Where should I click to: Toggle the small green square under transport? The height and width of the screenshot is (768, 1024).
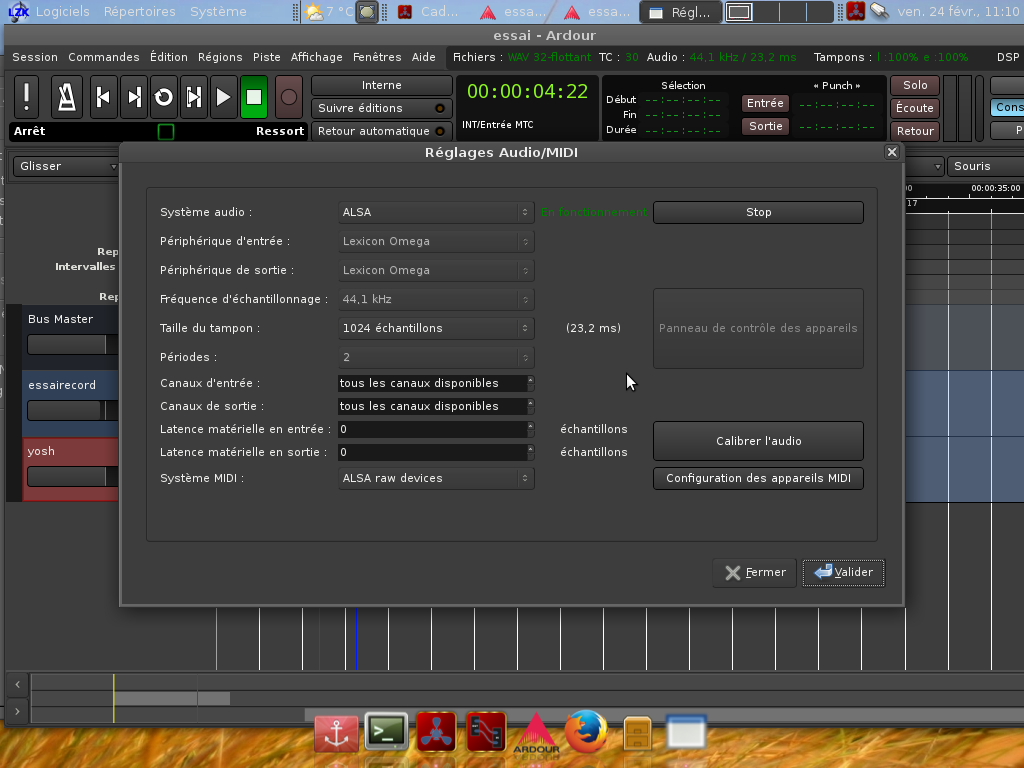coord(166,132)
